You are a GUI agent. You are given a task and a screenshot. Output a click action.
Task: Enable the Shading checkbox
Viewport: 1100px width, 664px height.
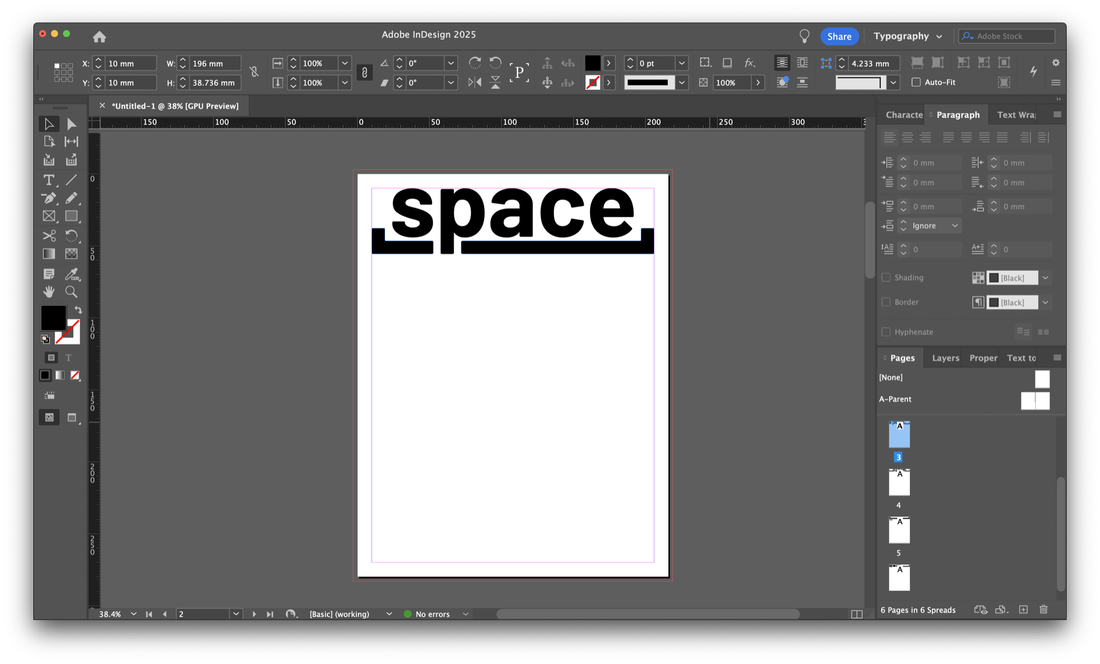(x=886, y=278)
